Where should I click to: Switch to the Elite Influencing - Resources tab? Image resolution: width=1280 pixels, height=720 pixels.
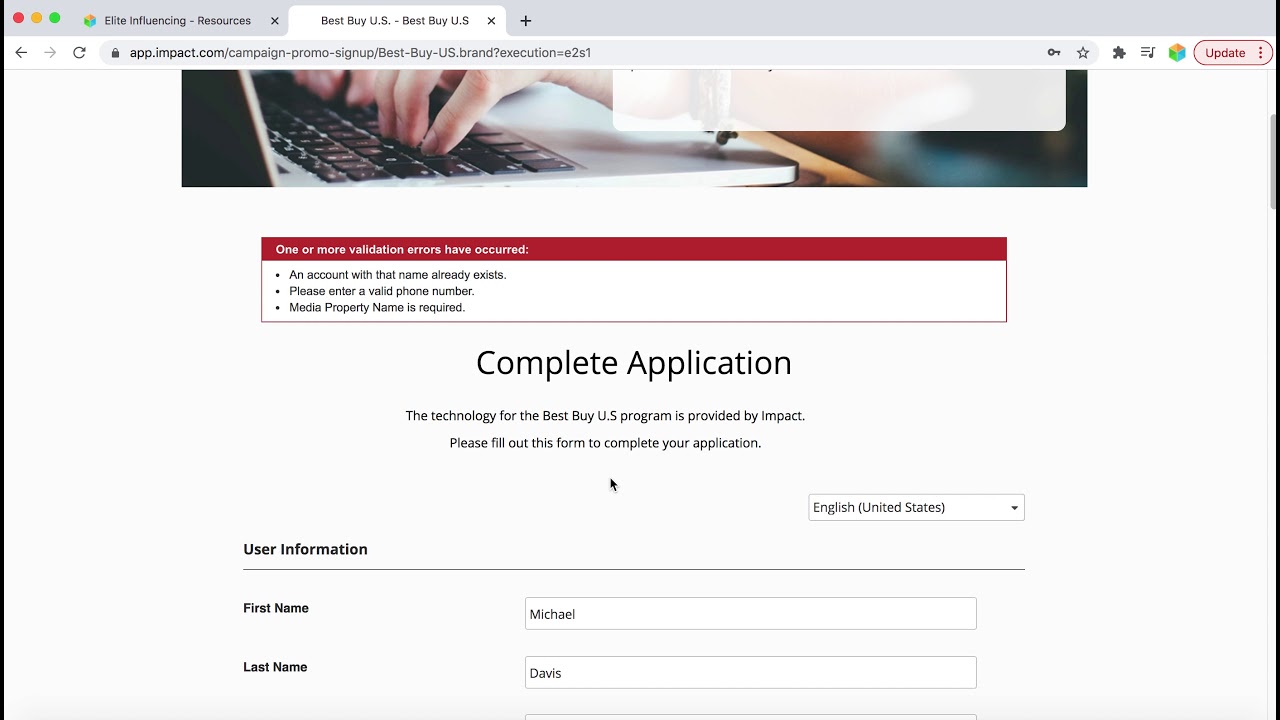[x=180, y=20]
